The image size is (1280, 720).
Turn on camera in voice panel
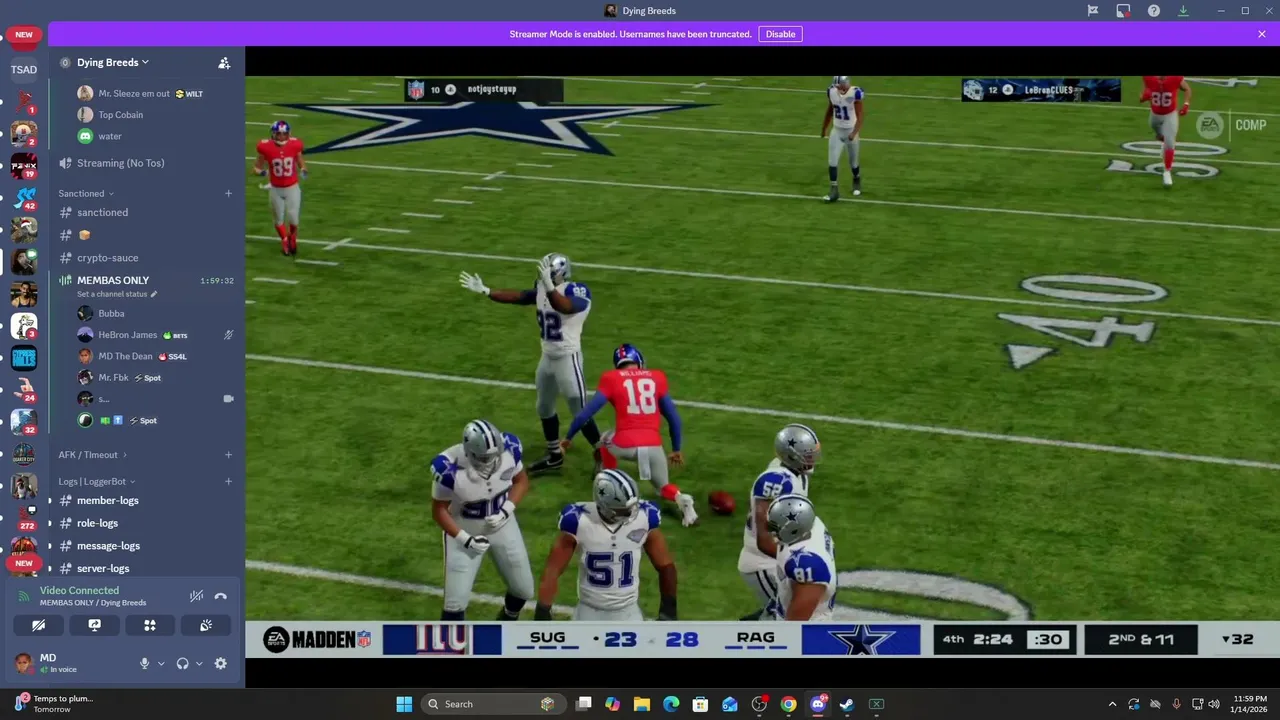tap(39, 625)
